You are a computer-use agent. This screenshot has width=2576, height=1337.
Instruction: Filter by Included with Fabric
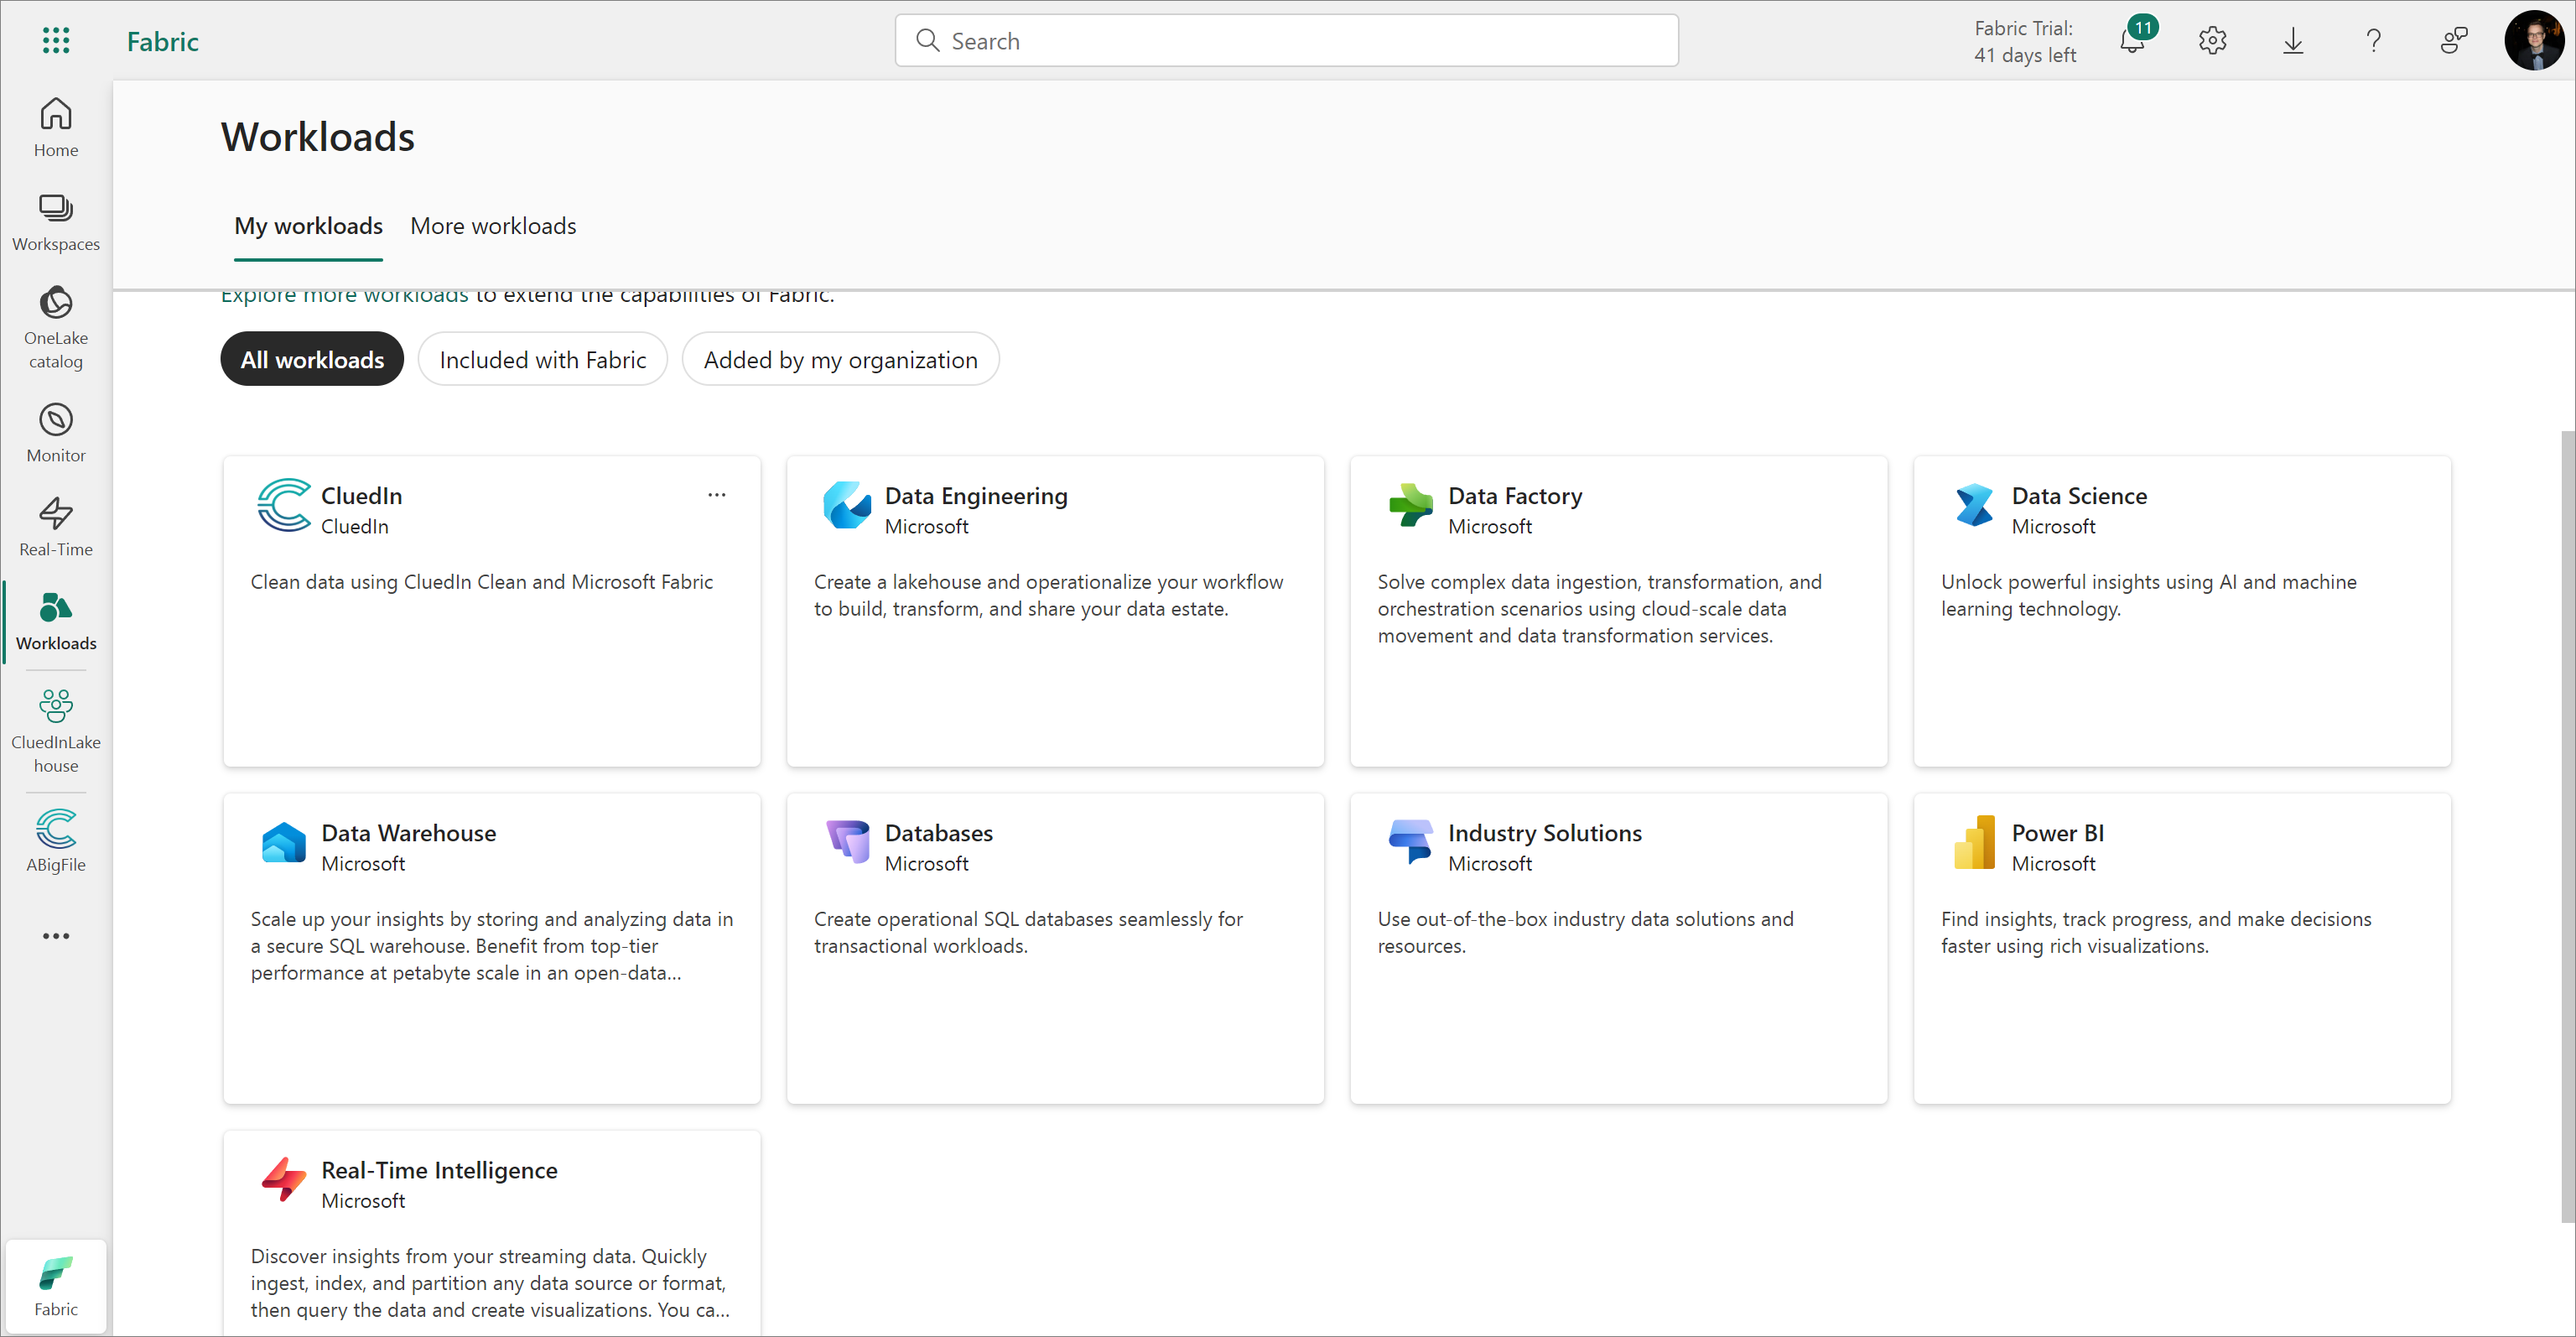pyautogui.click(x=542, y=359)
